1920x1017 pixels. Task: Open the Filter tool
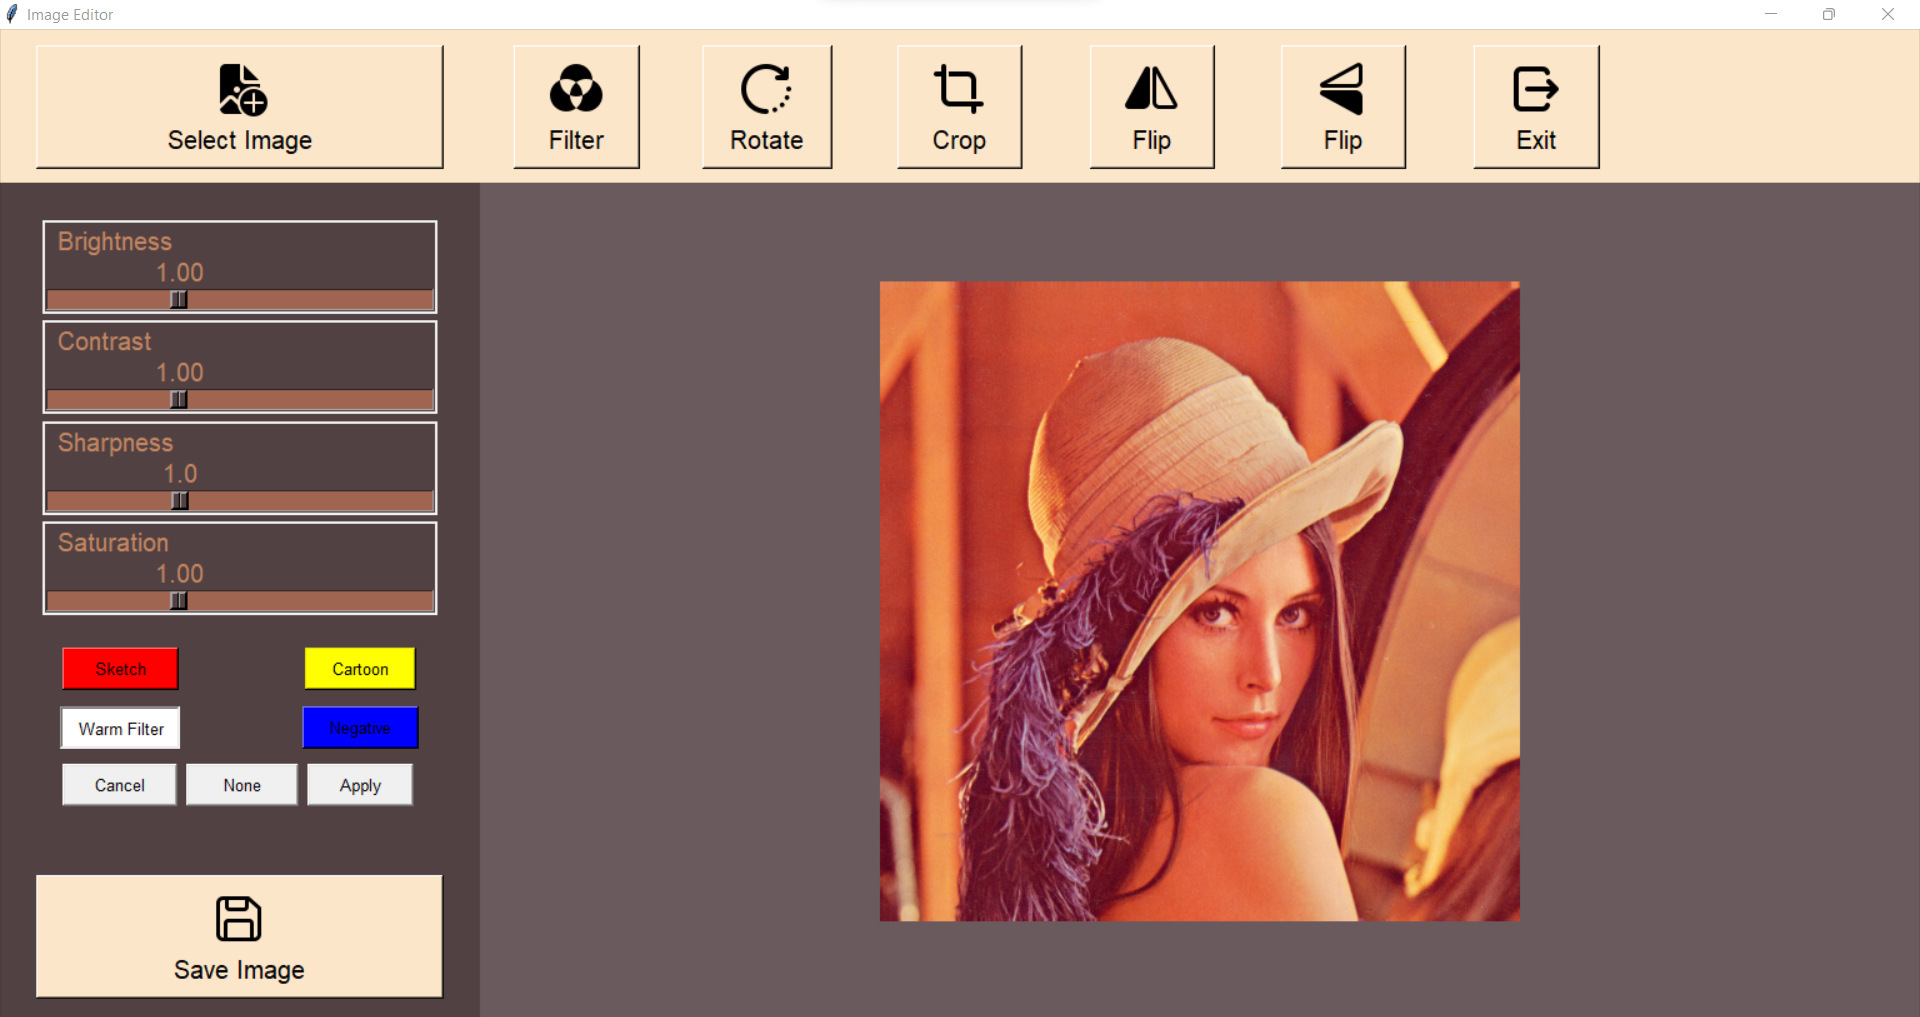click(576, 107)
